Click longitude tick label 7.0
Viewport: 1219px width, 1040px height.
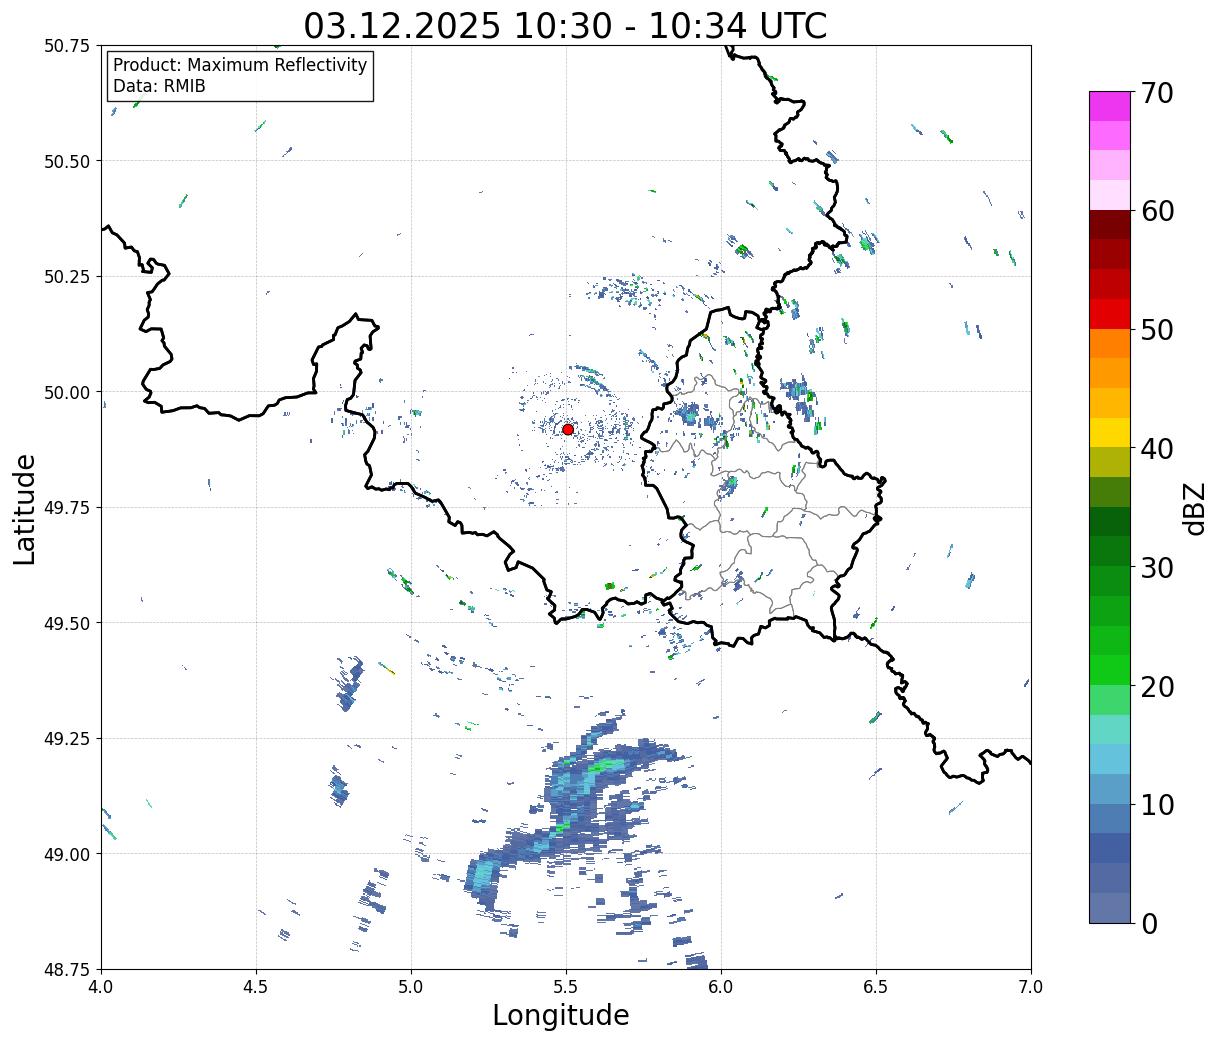1031,987
